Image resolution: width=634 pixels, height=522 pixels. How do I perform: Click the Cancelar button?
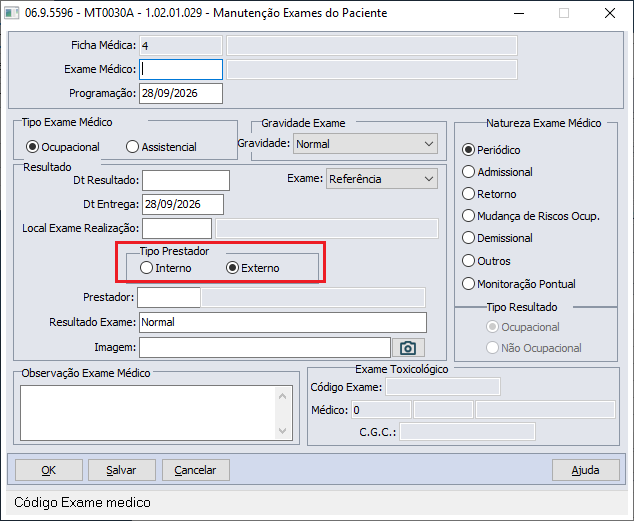[x=196, y=470]
